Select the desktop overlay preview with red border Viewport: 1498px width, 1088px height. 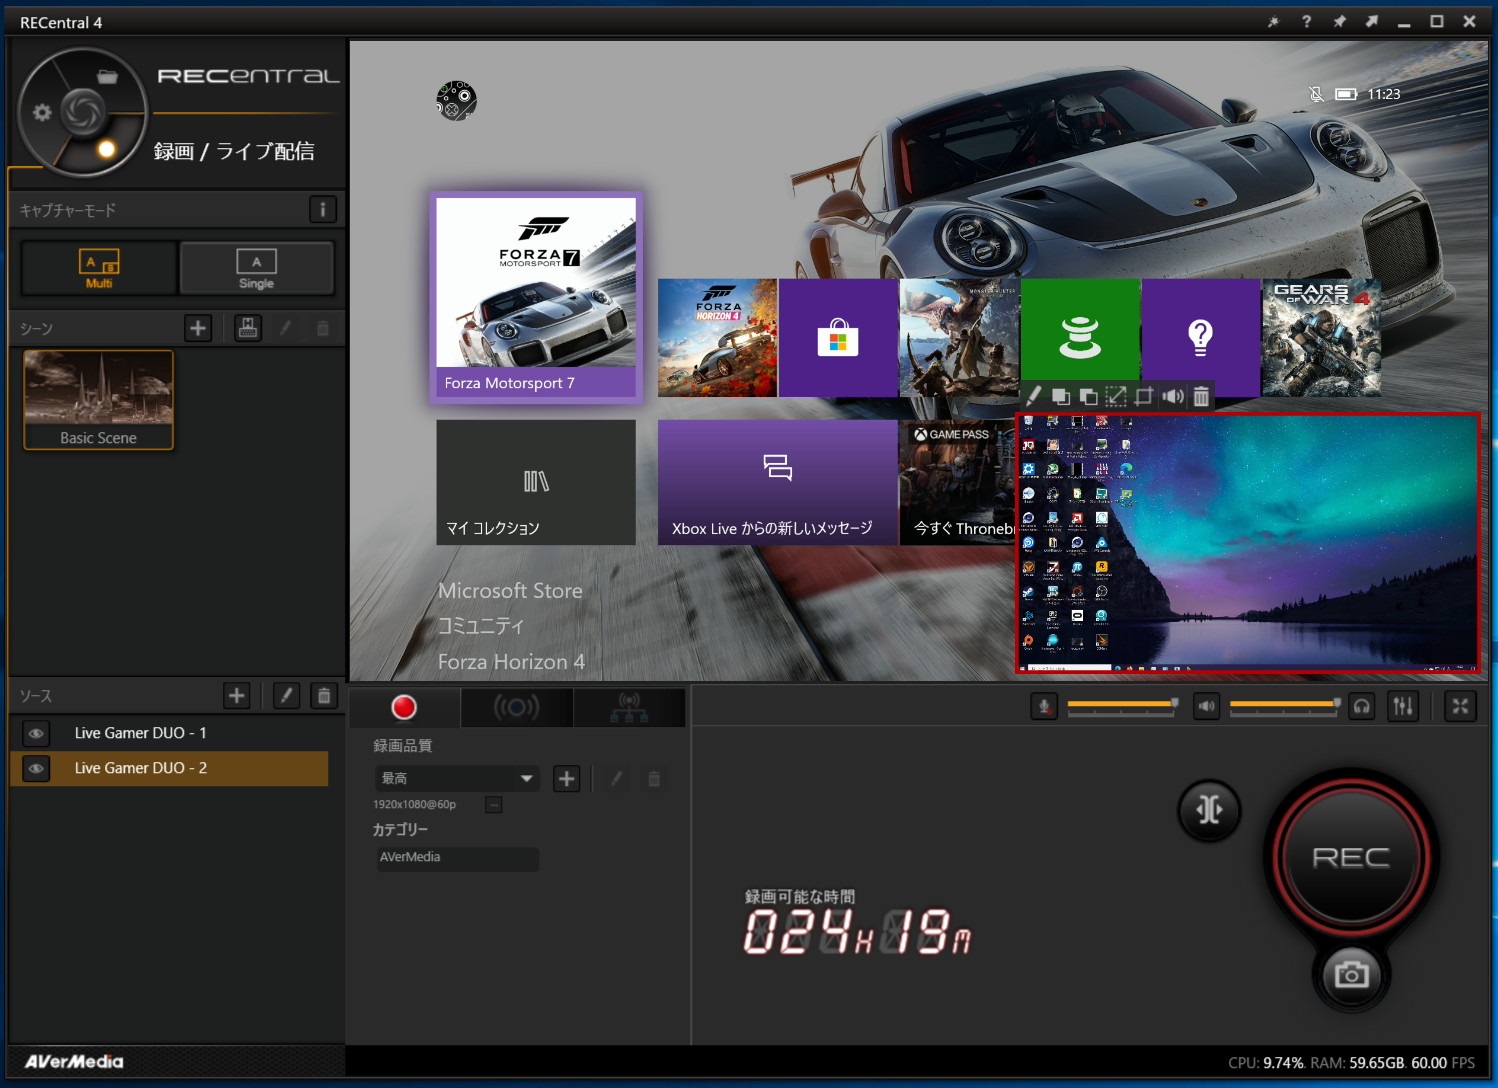click(x=1248, y=541)
